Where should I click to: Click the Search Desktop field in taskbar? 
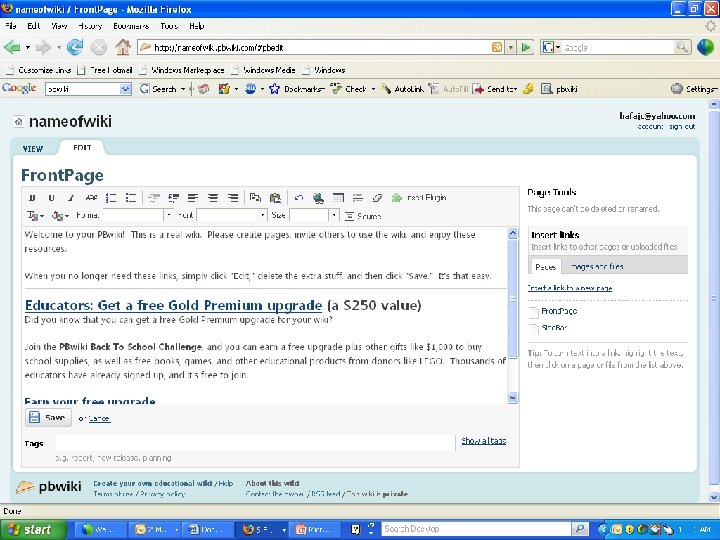pos(477,529)
